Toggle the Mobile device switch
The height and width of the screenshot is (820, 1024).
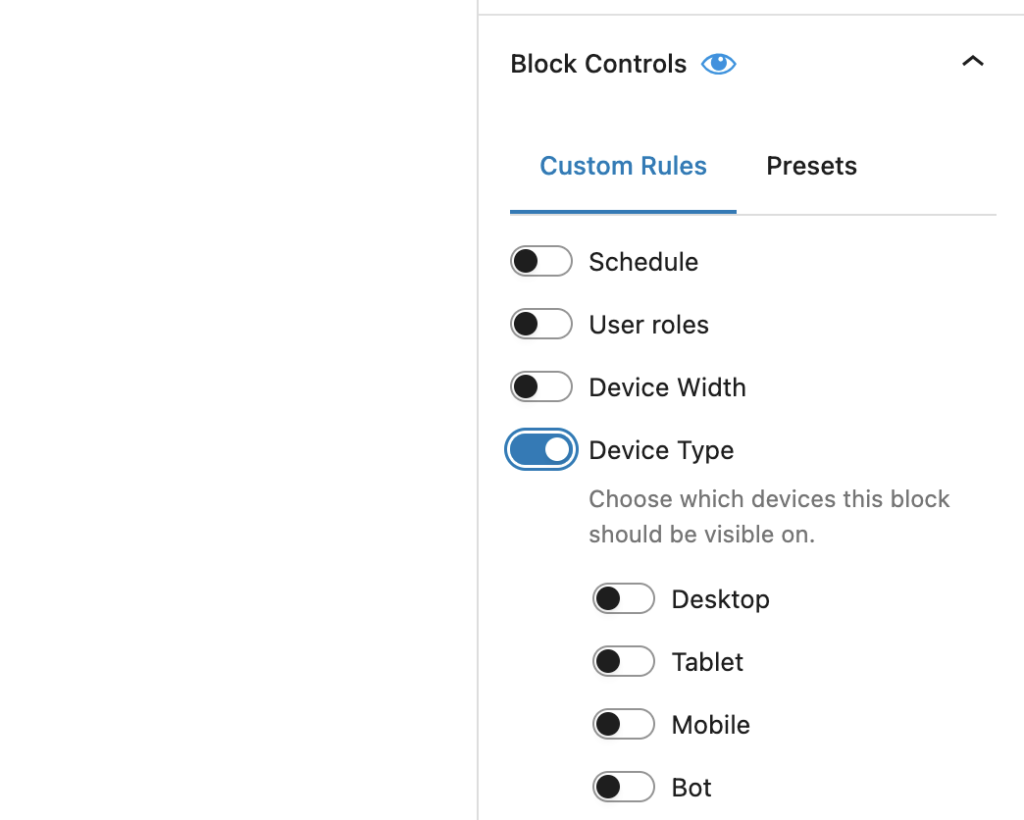pos(623,724)
